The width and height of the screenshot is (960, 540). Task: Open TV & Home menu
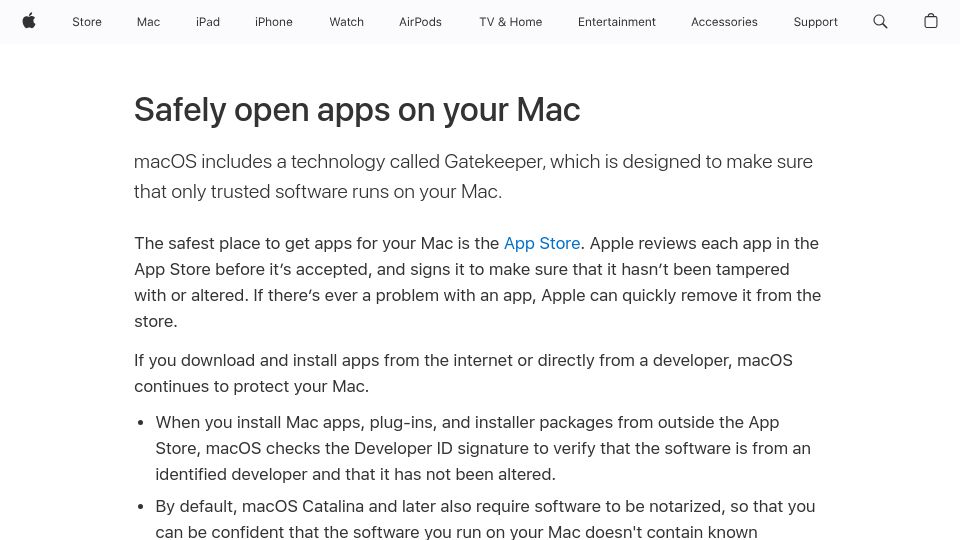tap(511, 22)
